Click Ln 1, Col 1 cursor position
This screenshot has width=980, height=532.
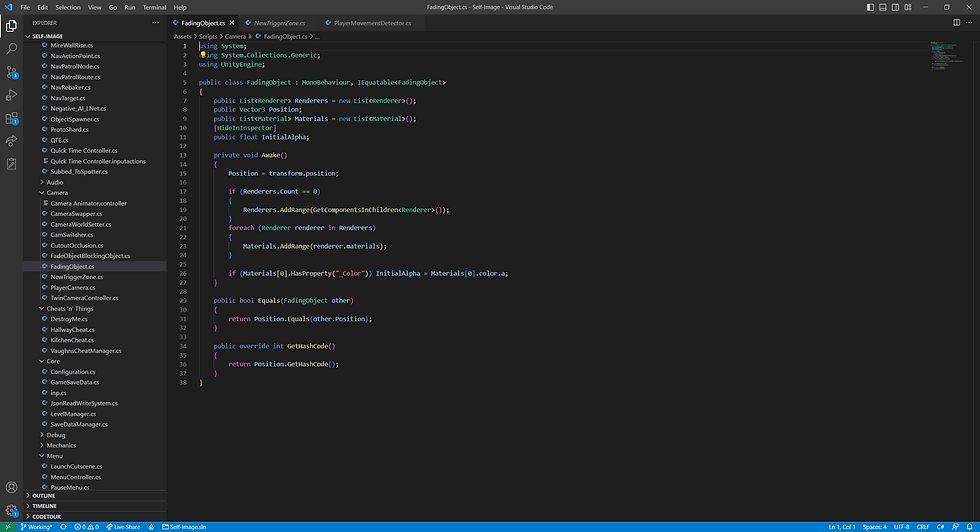pyautogui.click(x=842, y=527)
